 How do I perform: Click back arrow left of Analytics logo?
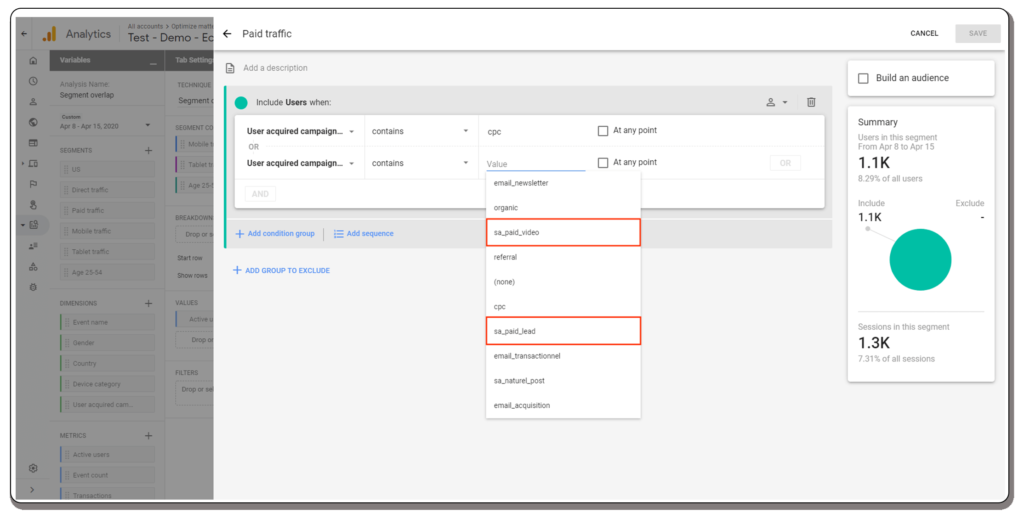tap(24, 34)
